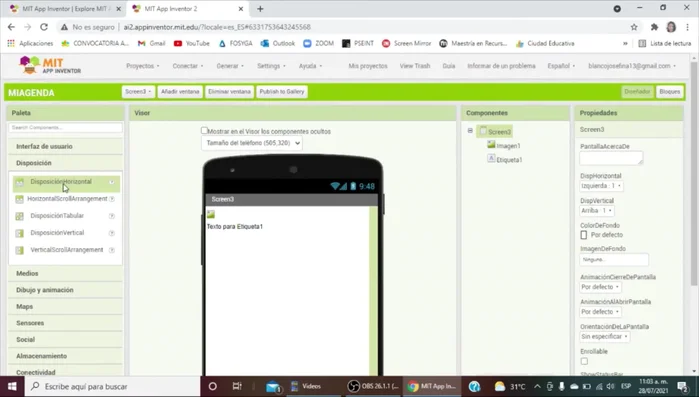Bookmark this page with the star icon
Image resolution: width=699 pixels, height=397 pixels.
tap(634, 27)
